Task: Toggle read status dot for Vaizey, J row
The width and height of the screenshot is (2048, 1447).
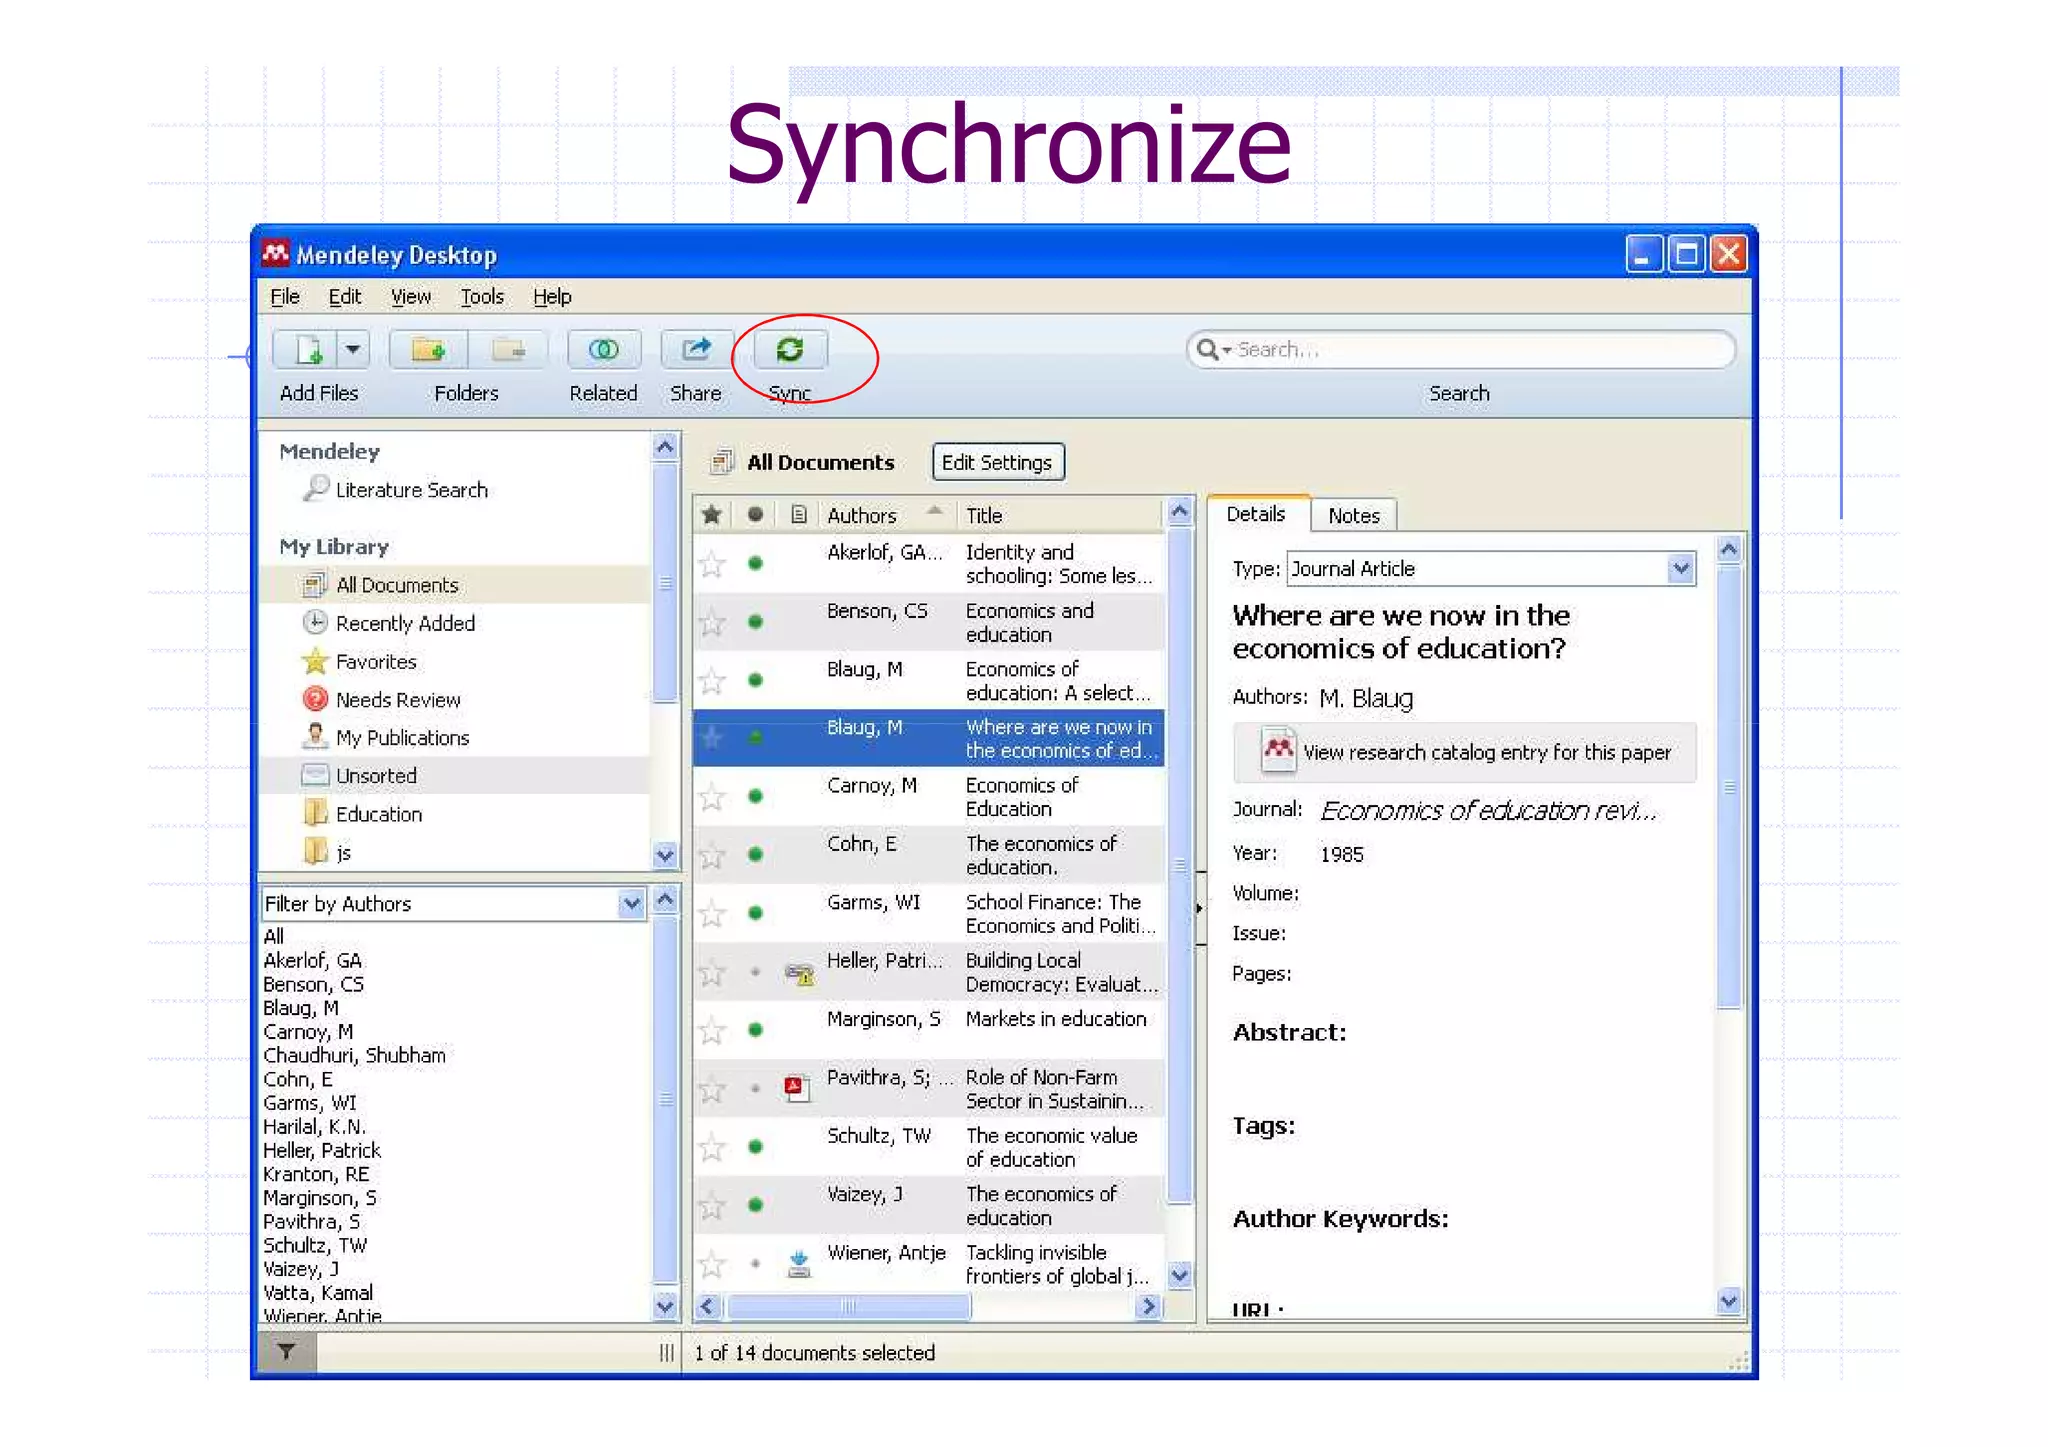Action: tap(756, 1205)
